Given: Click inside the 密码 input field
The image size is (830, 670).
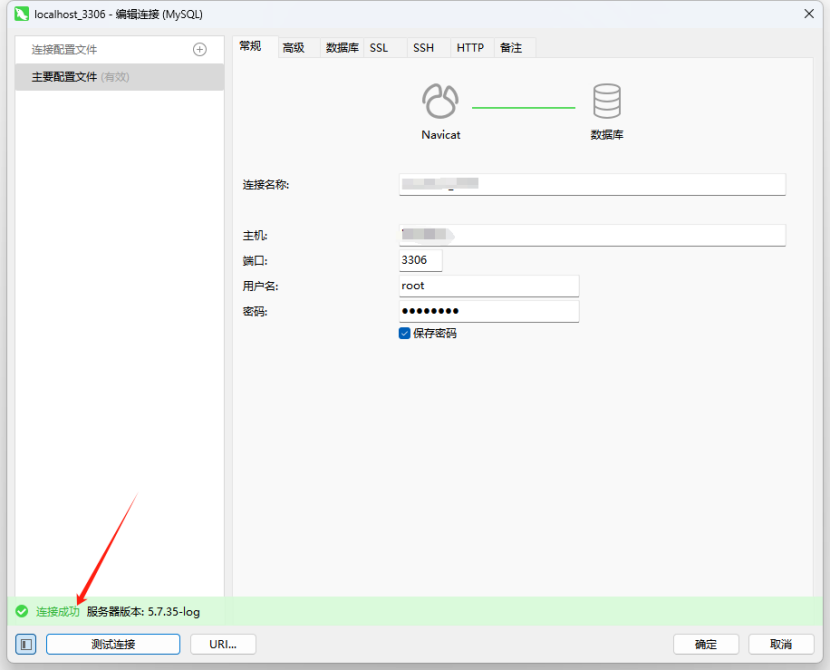Looking at the screenshot, I should (x=488, y=311).
